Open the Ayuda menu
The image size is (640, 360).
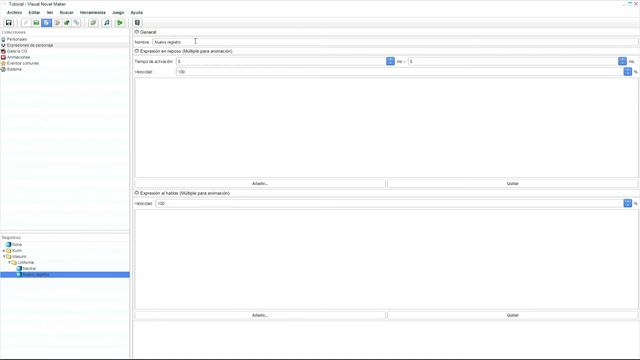[x=137, y=13]
